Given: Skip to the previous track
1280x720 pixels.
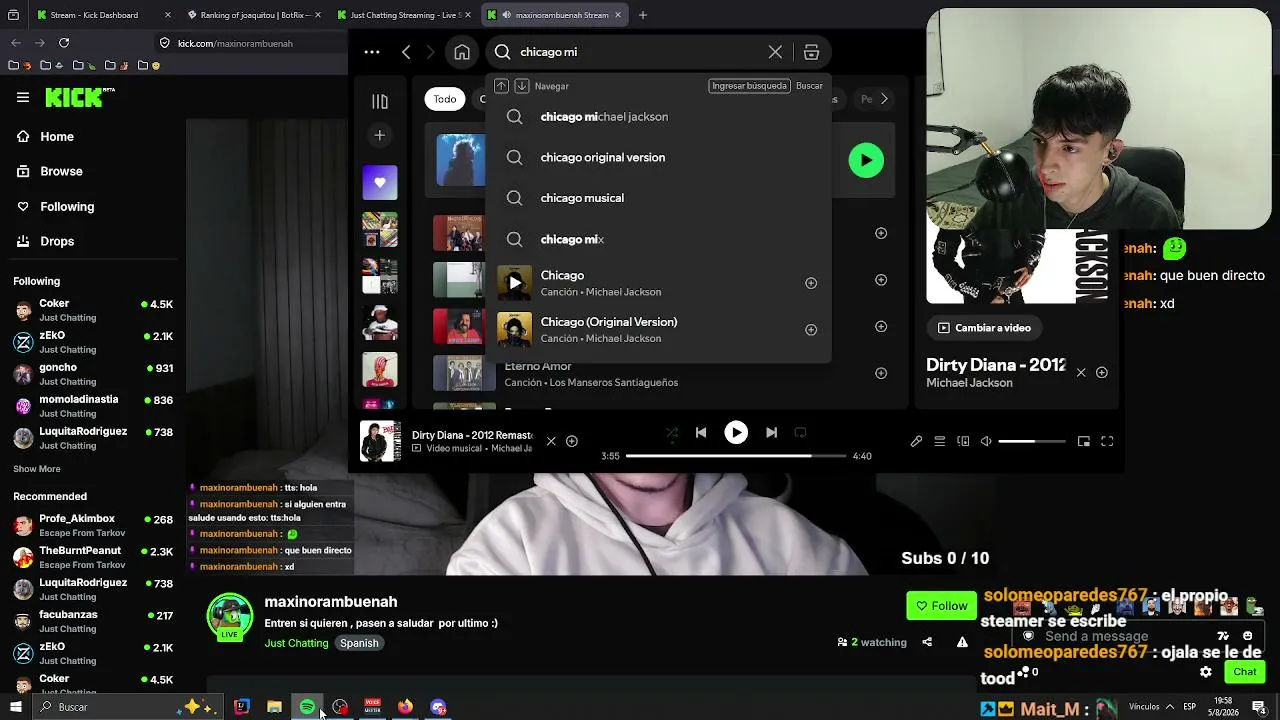Looking at the screenshot, I should point(701,433).
